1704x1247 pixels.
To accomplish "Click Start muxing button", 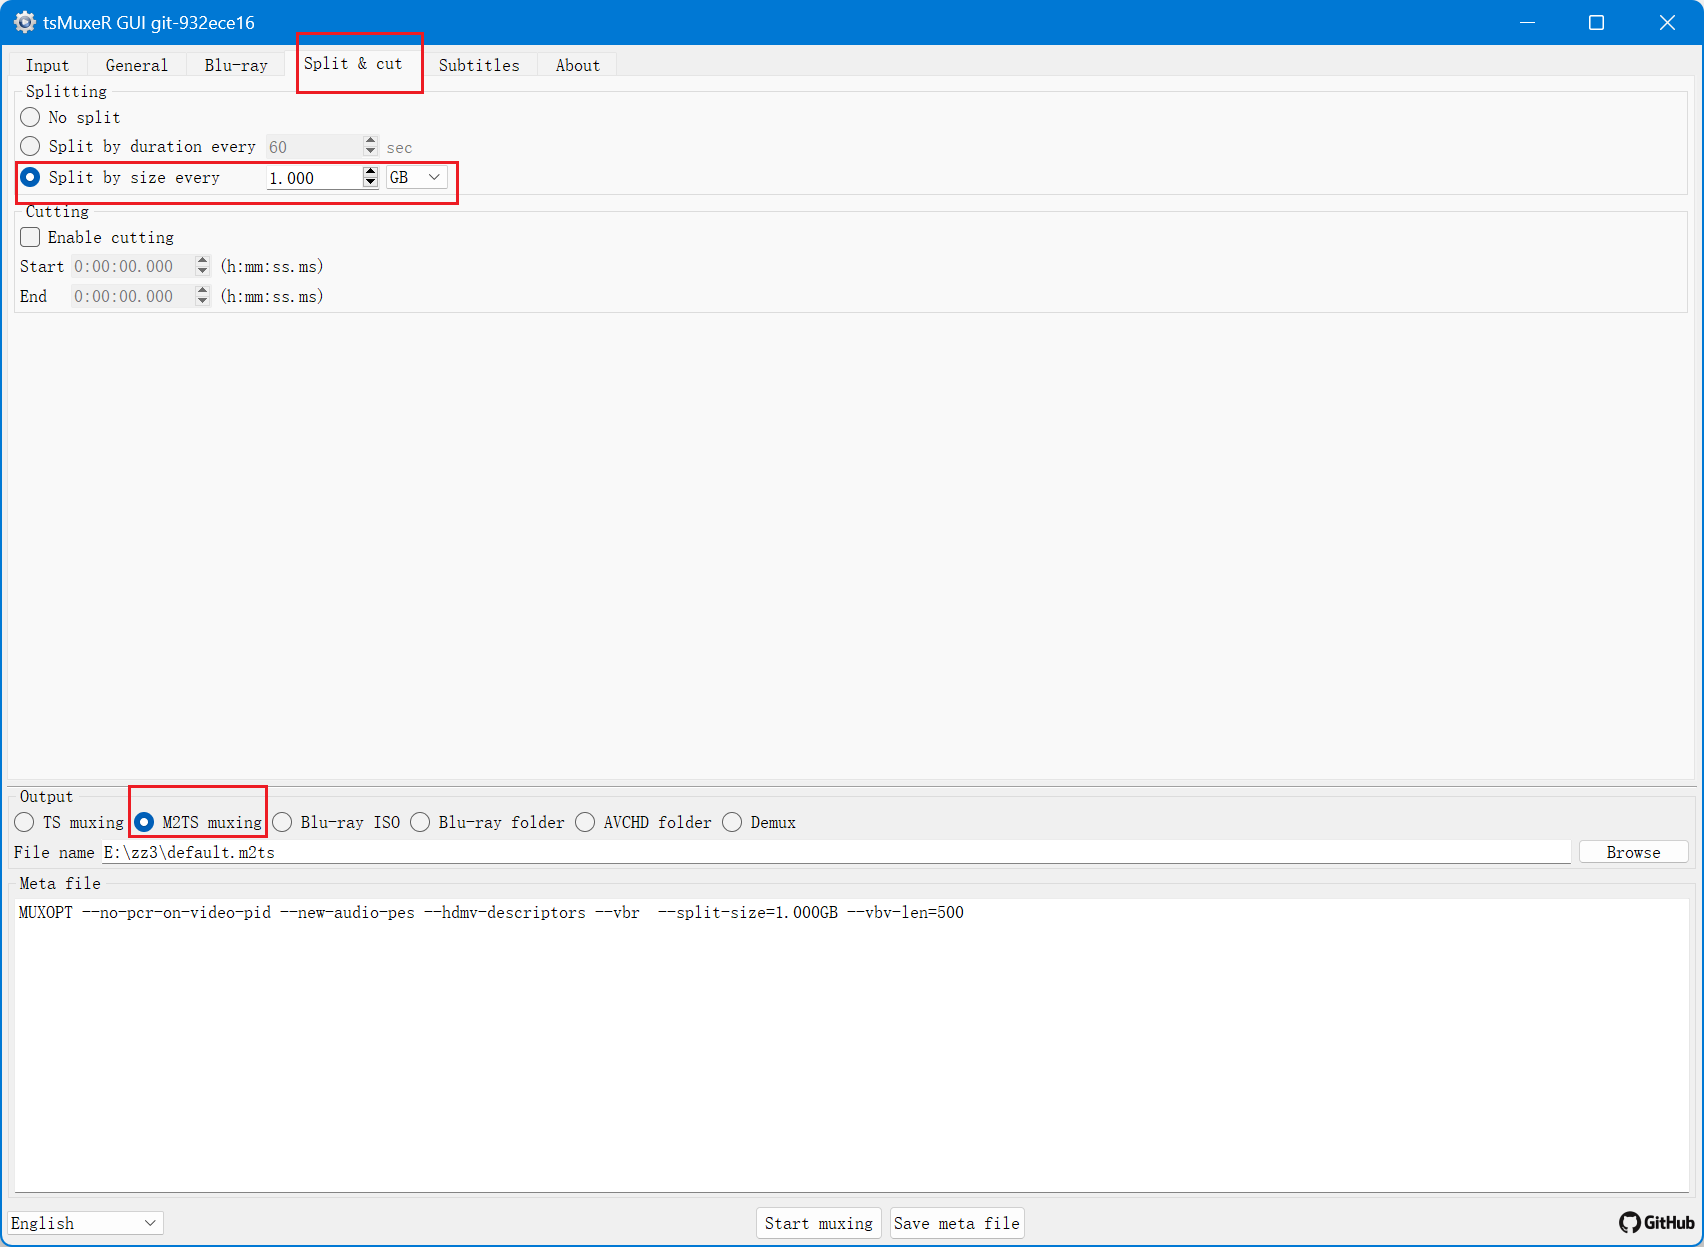I will 819,1223.
